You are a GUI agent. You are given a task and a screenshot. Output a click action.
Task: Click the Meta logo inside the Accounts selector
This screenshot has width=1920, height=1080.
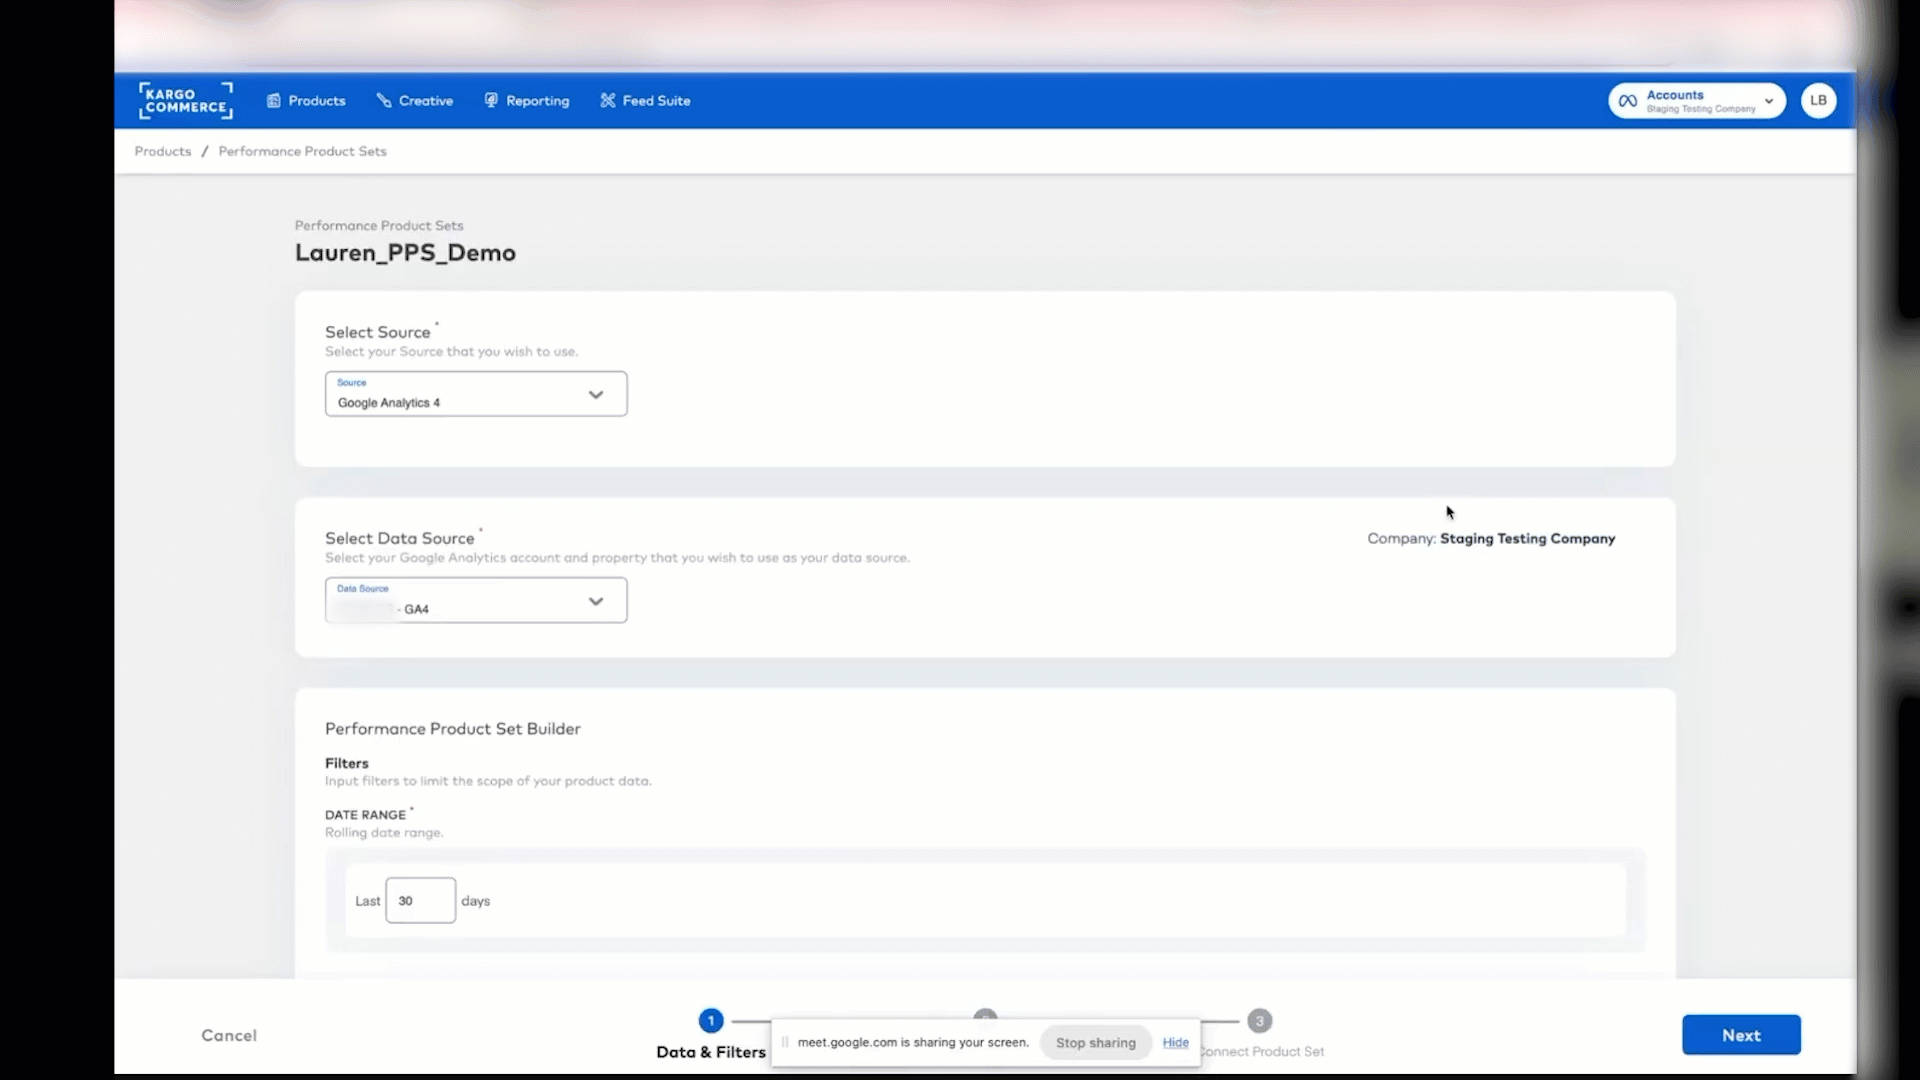(1628, 100)
